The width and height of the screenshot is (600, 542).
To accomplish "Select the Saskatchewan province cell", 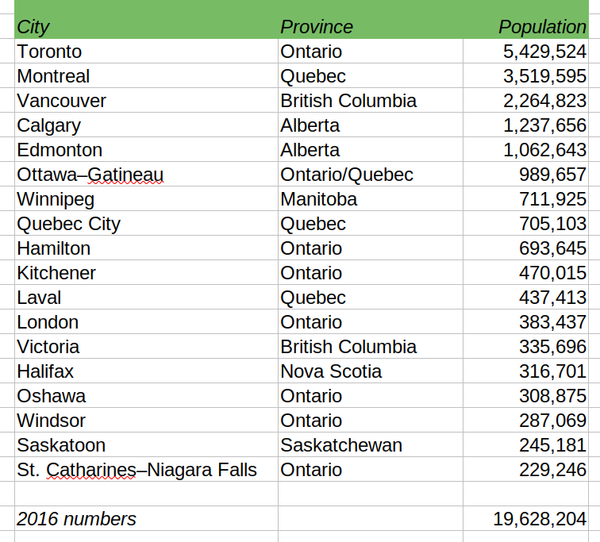I will point(371,445).
